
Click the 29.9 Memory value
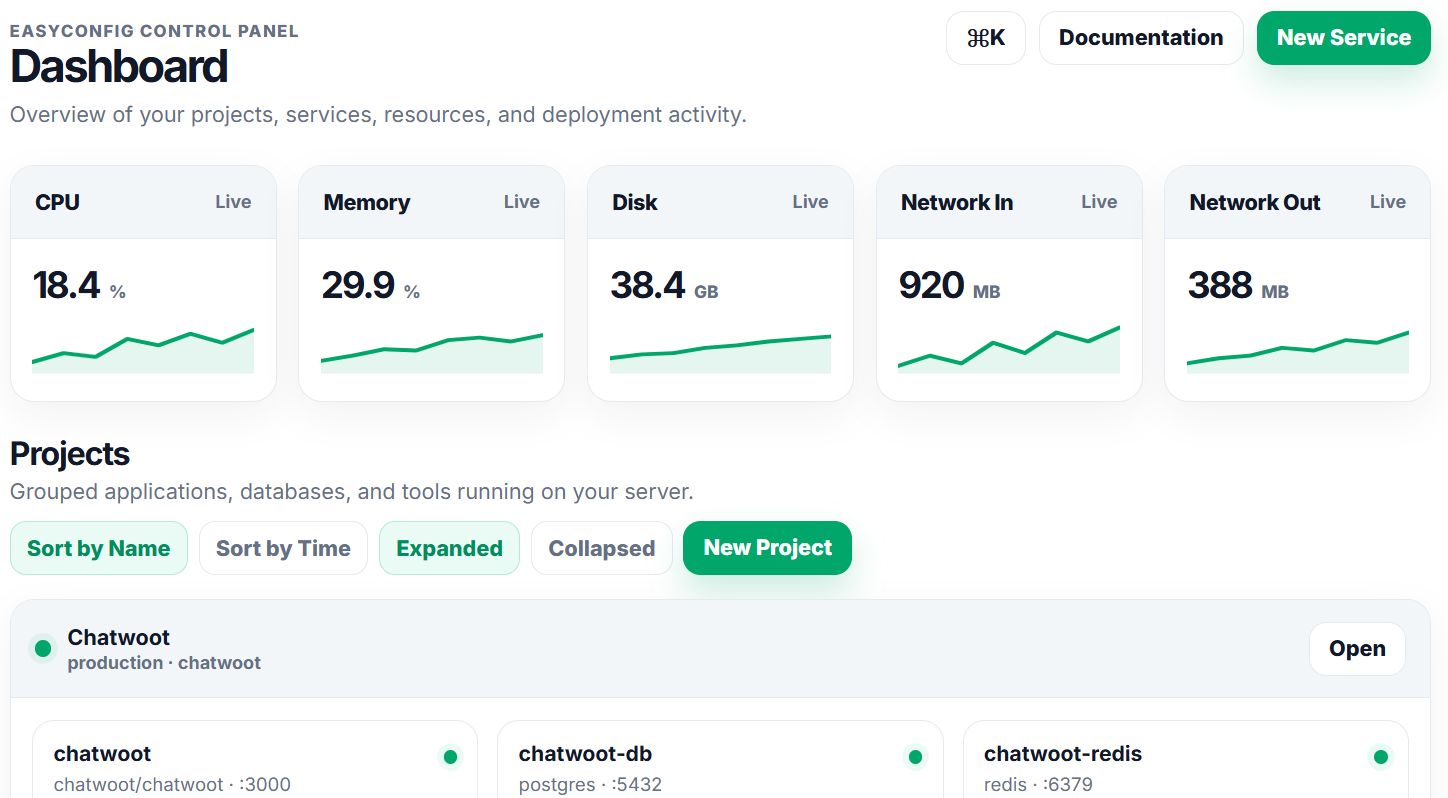tap(358, 286)
